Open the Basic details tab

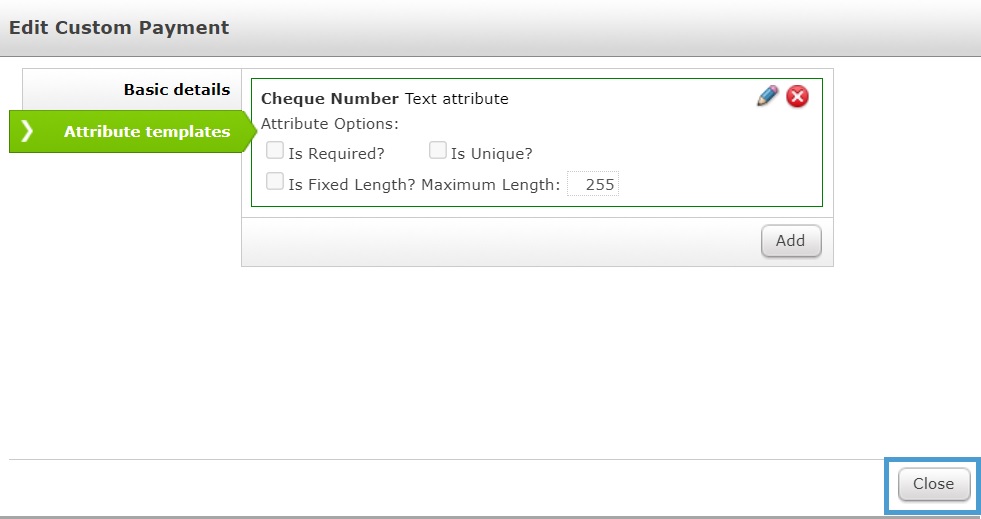(x=176, y=89)
